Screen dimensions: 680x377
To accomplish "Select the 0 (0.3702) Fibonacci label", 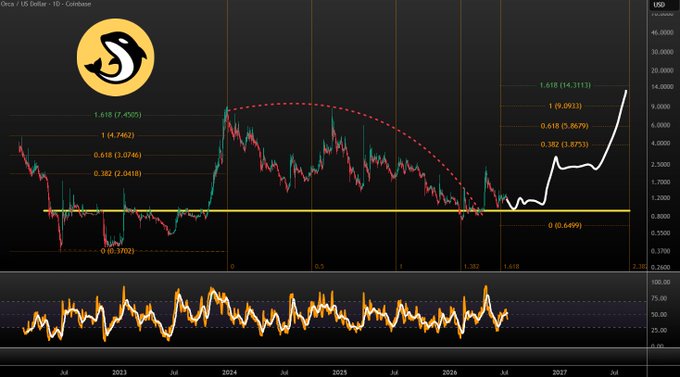I will 118,251.
